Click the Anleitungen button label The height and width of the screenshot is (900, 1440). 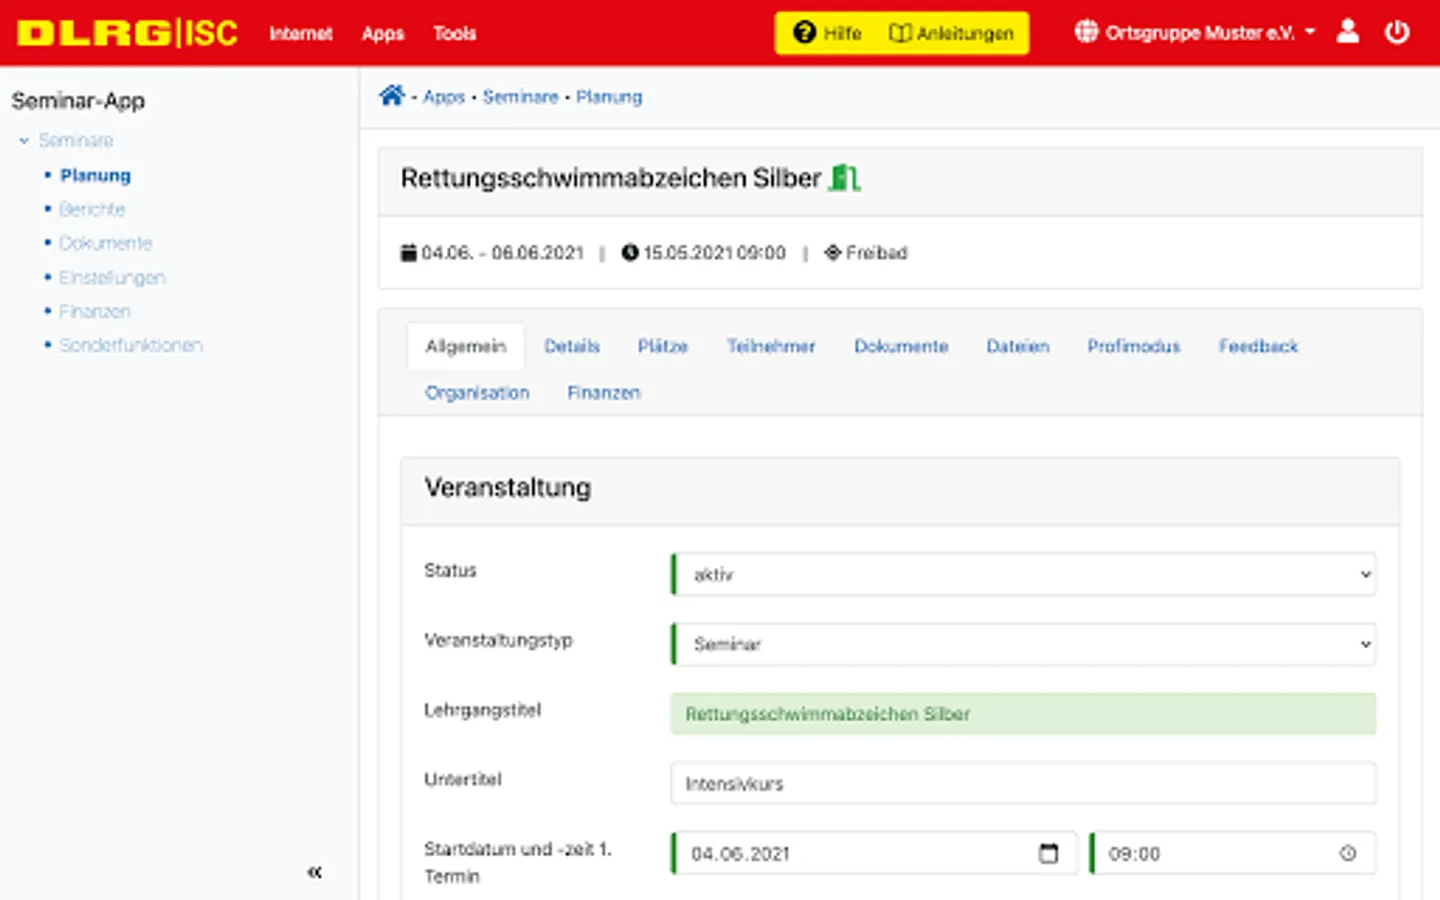965,33
